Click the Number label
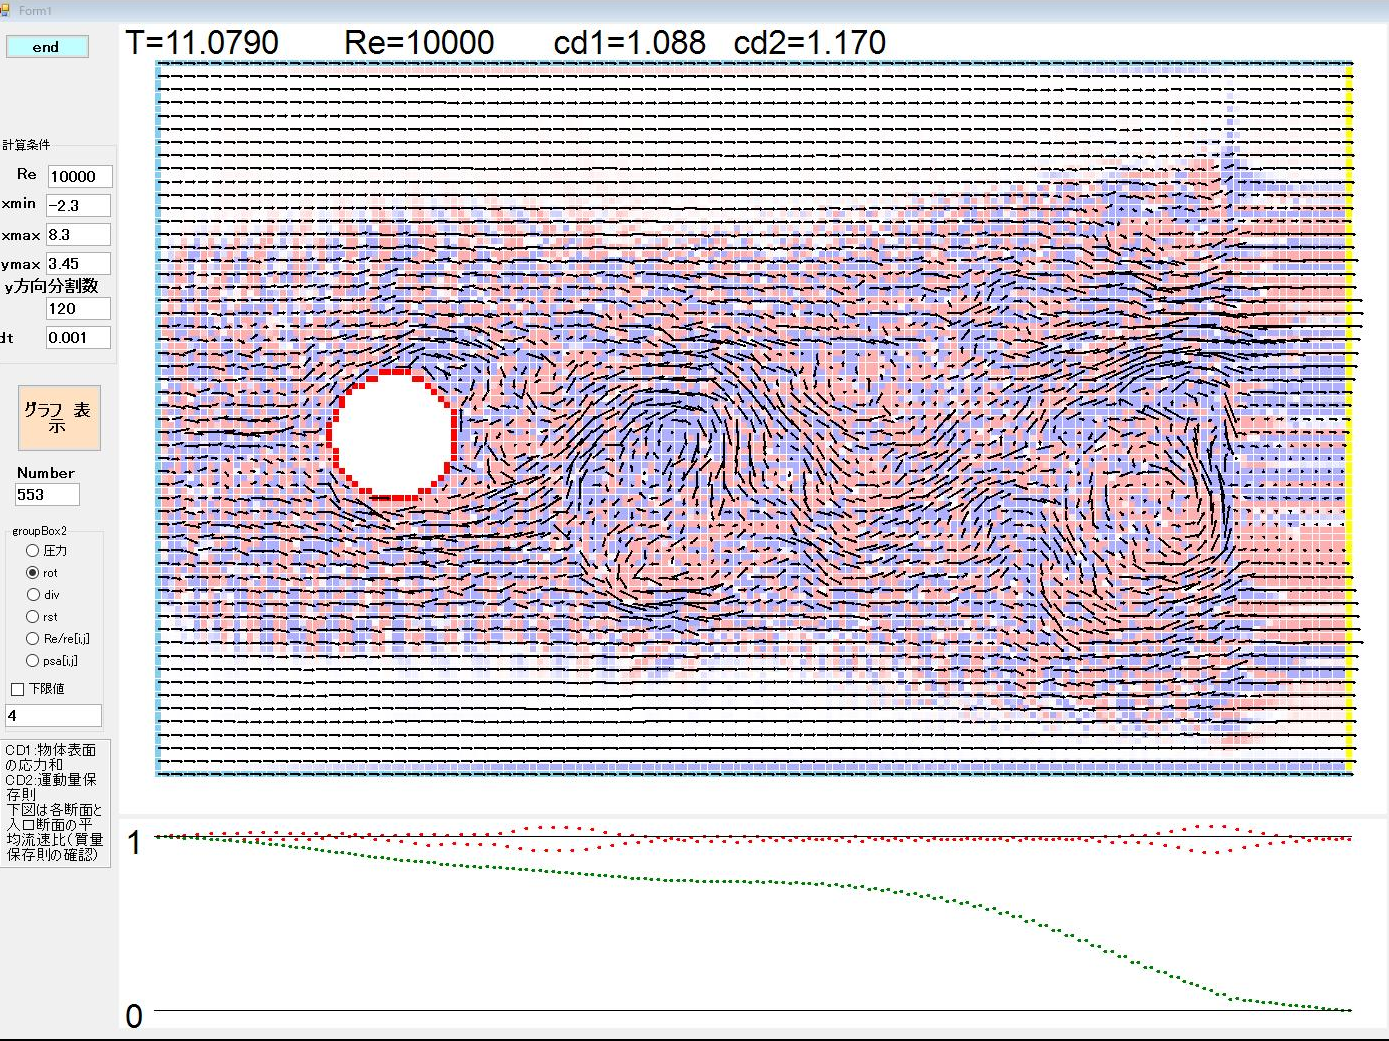The width and height of the screenshot is (1389, 1041). coord(46,473)
